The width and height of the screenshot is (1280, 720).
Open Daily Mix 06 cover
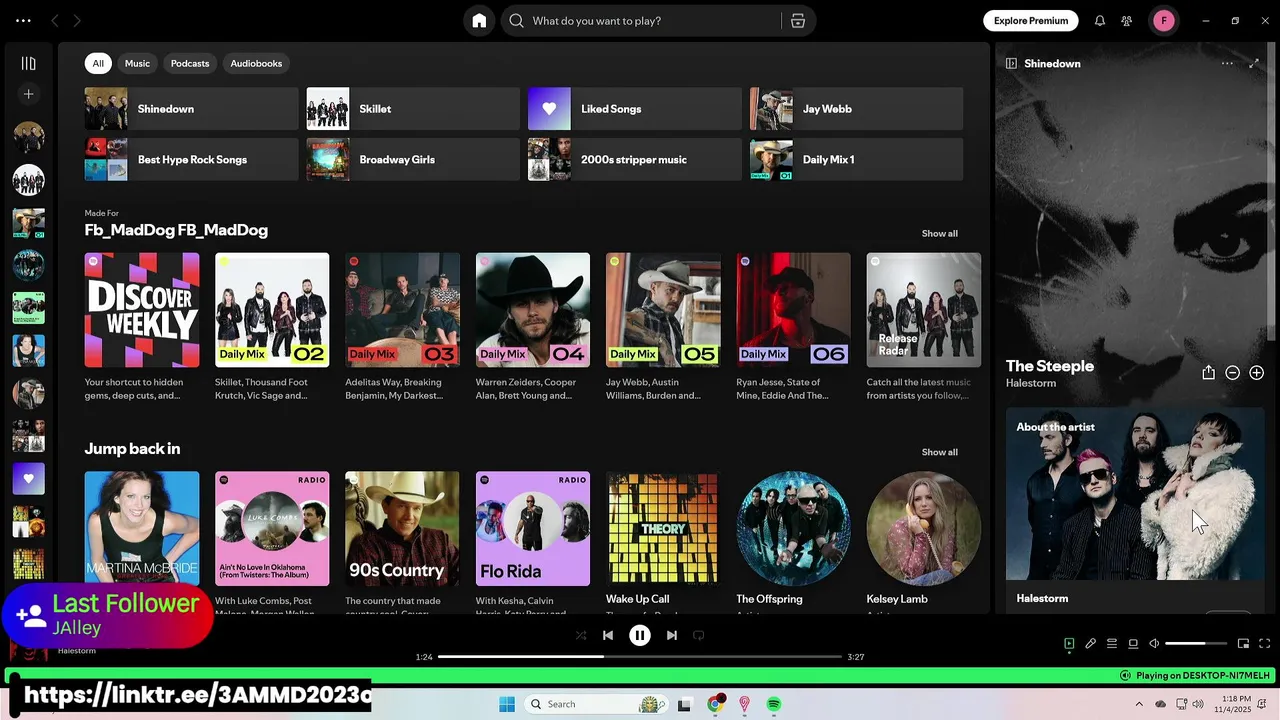pyautogui.click(x=793, y=310)
